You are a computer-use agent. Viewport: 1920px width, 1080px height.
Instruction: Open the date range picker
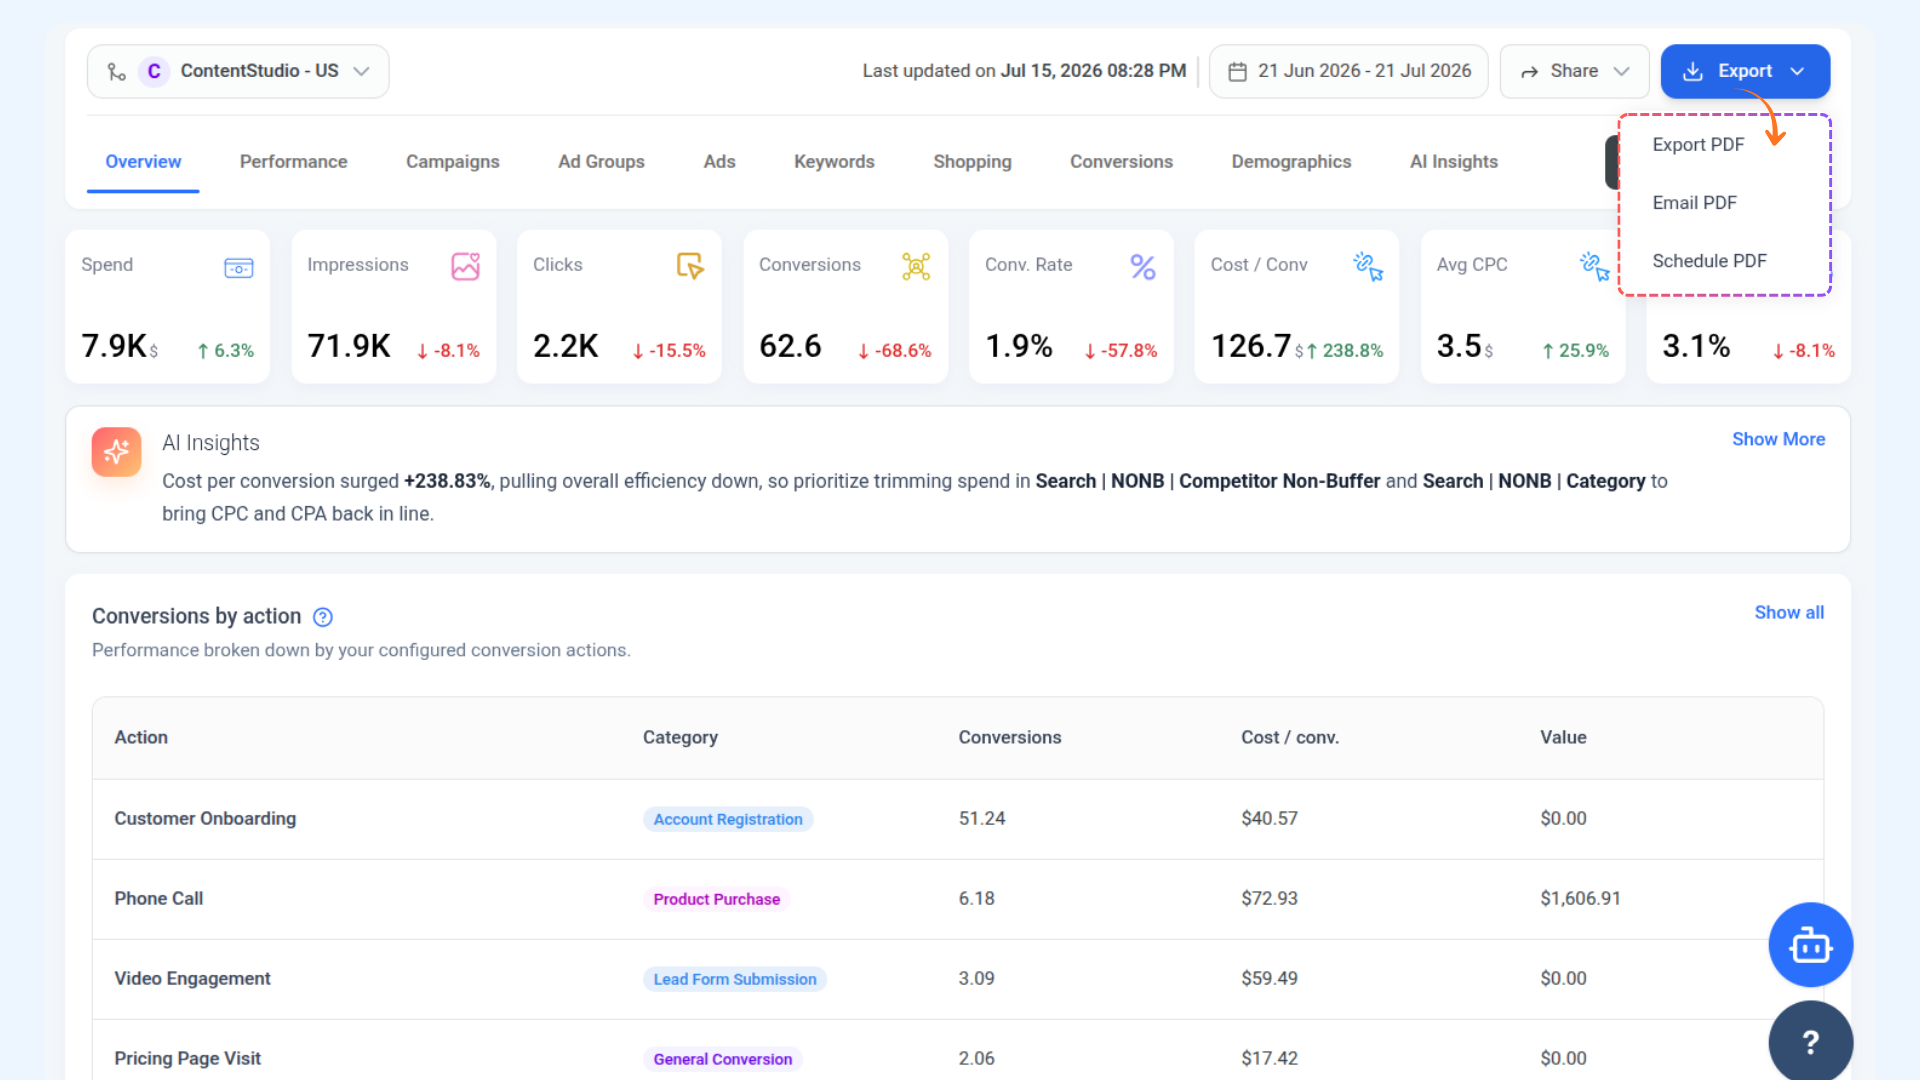pos(1348,71)
